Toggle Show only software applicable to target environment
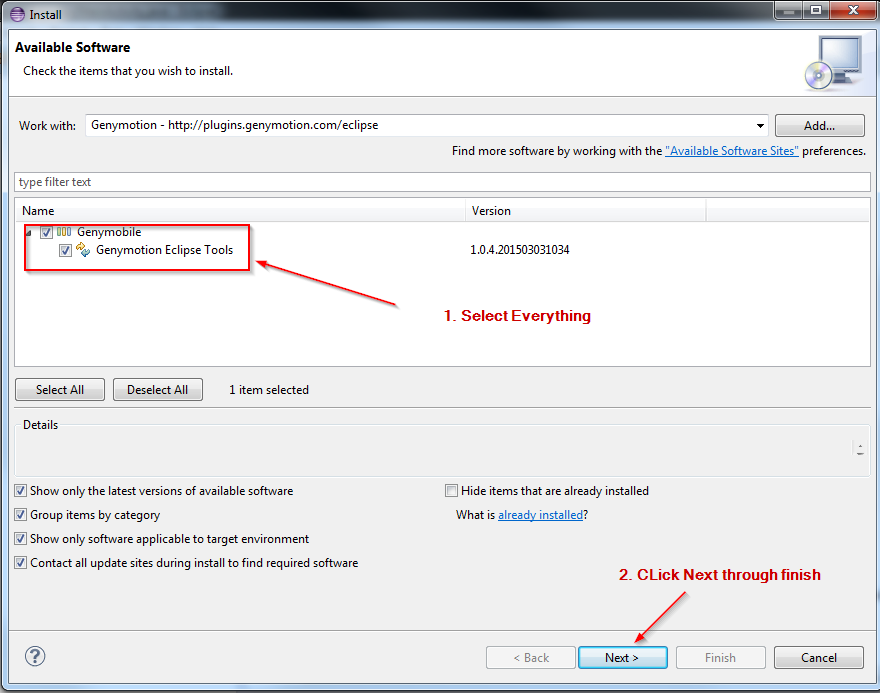 (x=21, y=539)
